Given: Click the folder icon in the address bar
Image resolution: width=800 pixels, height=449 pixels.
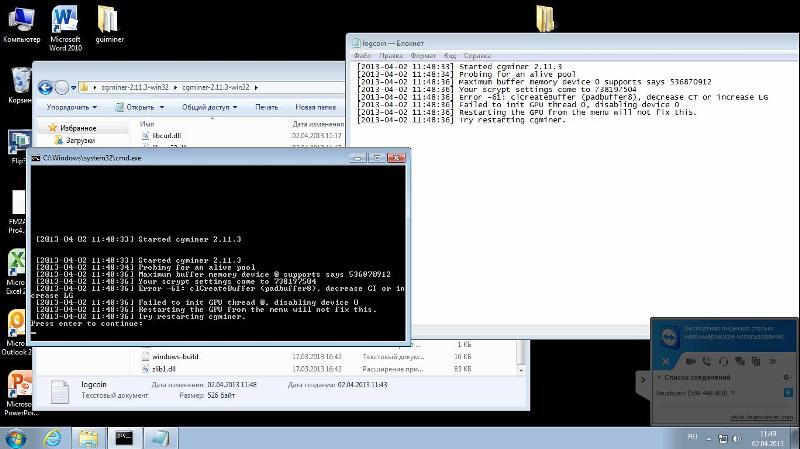Looking at the screenshot, I should pyautogui.click(x=84, y=87).
